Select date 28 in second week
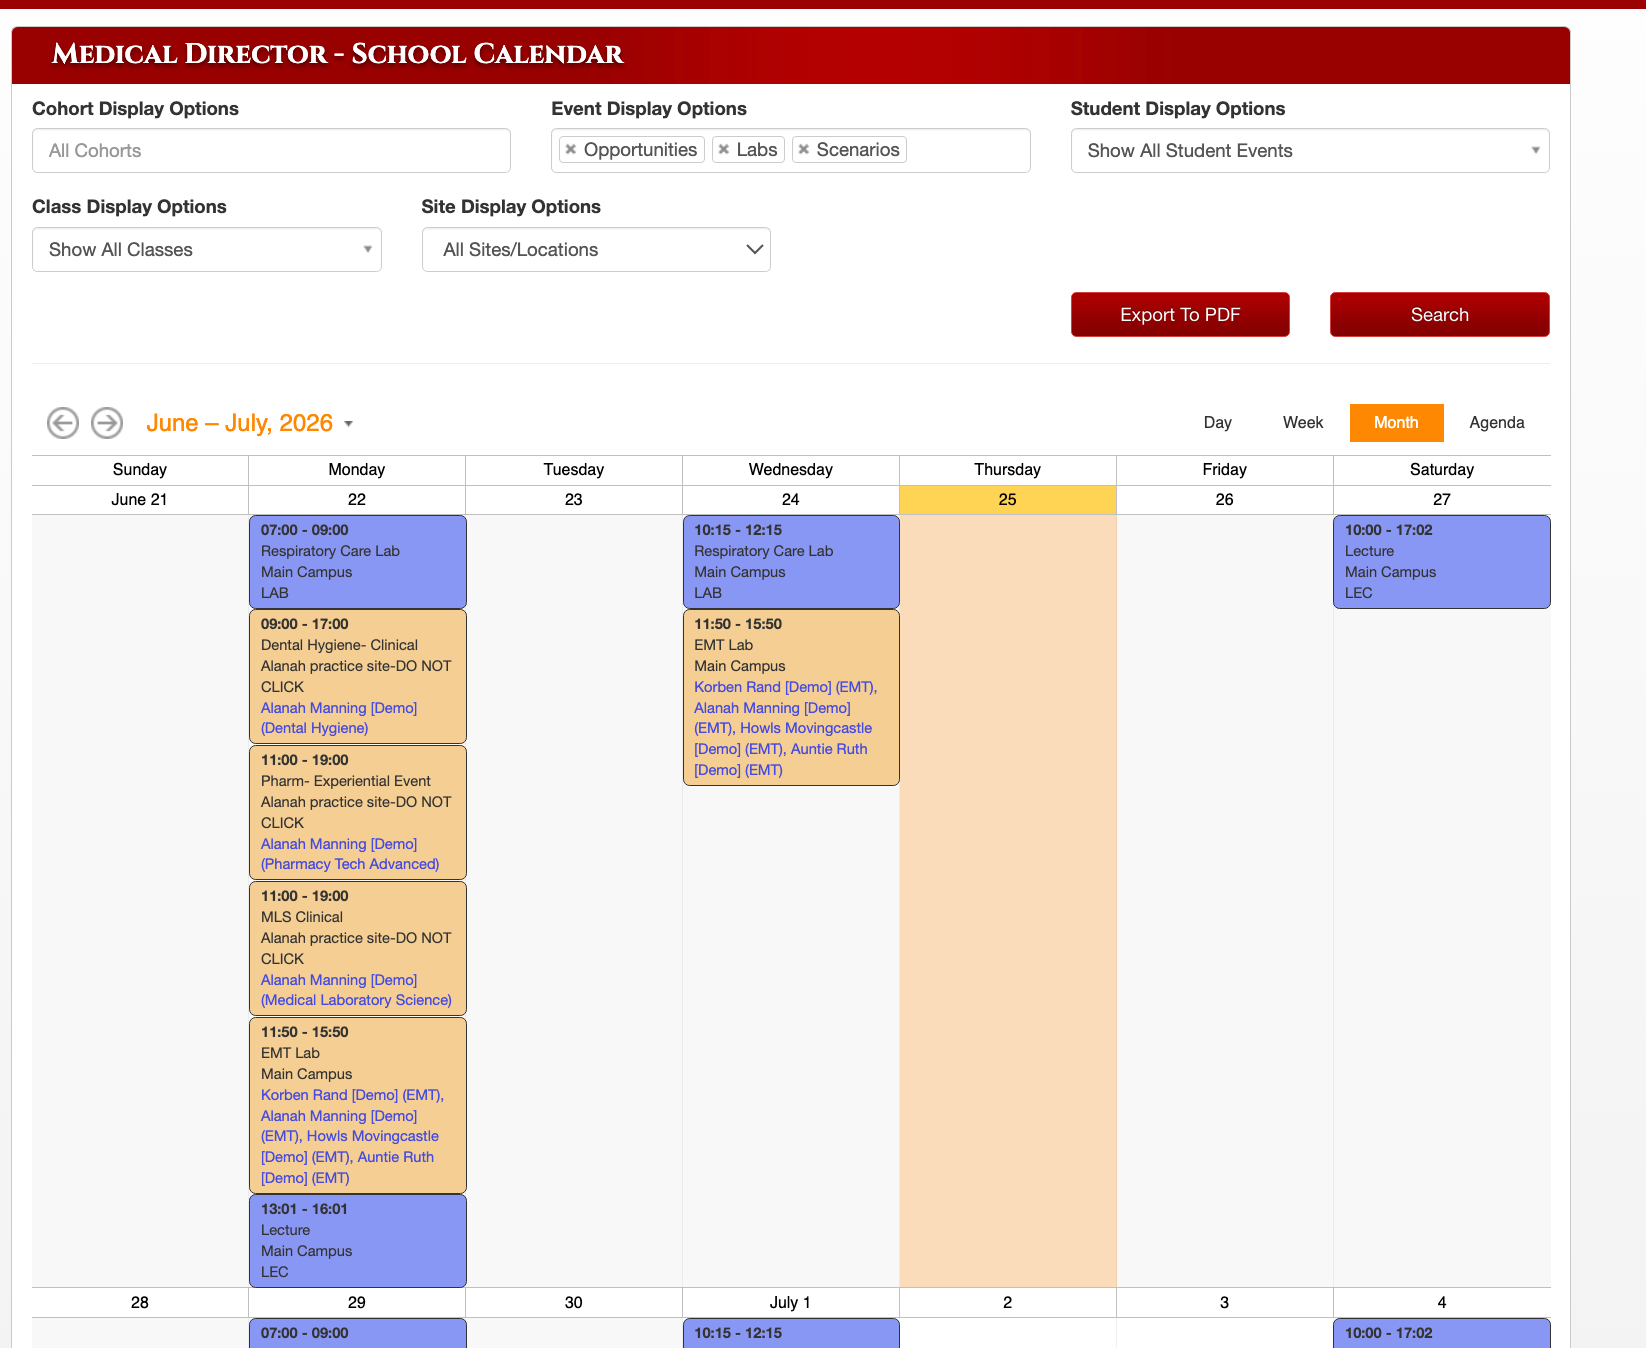This screenshot has height=1348, width=1646. point(140,1303)
